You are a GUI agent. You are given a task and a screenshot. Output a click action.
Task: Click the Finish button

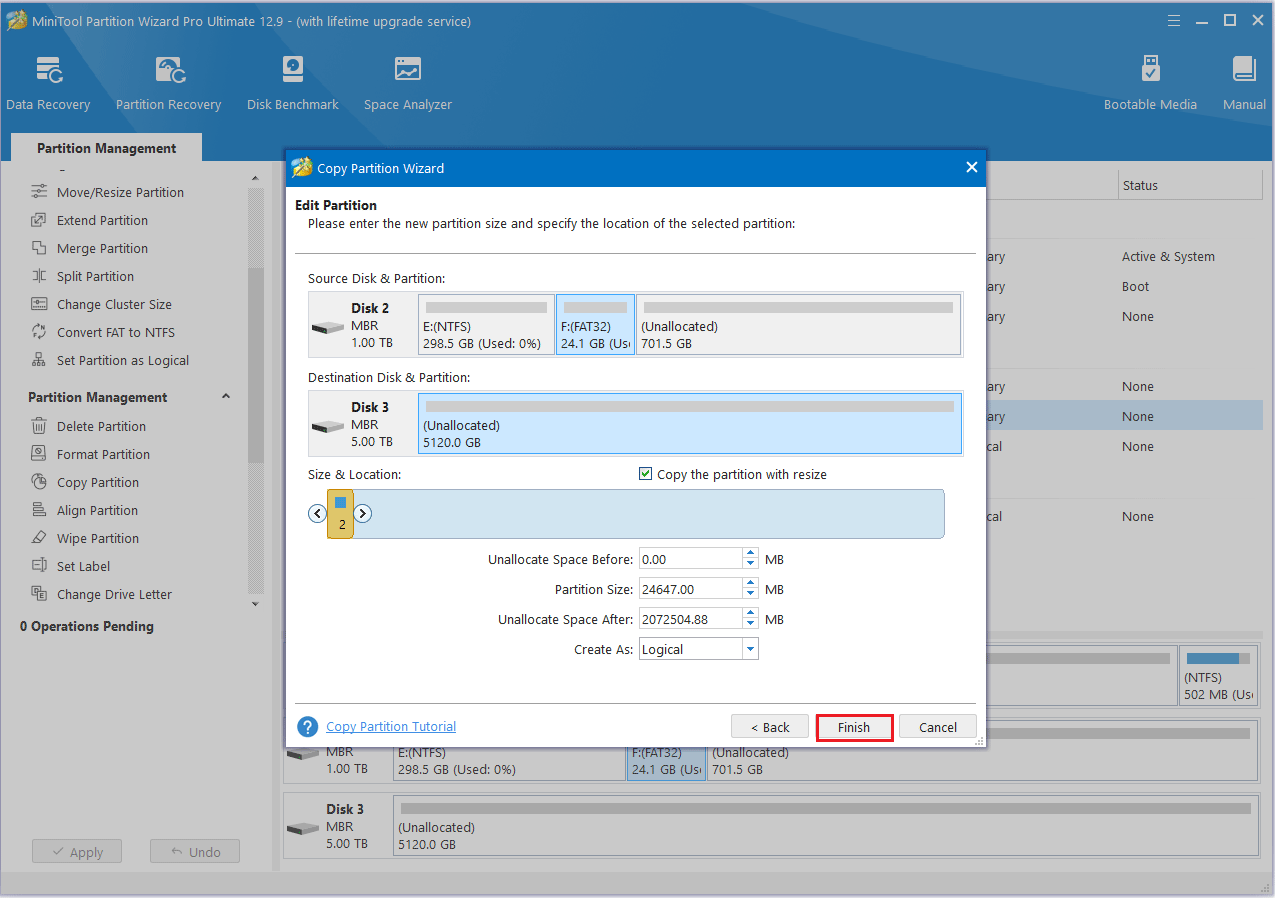854,727
